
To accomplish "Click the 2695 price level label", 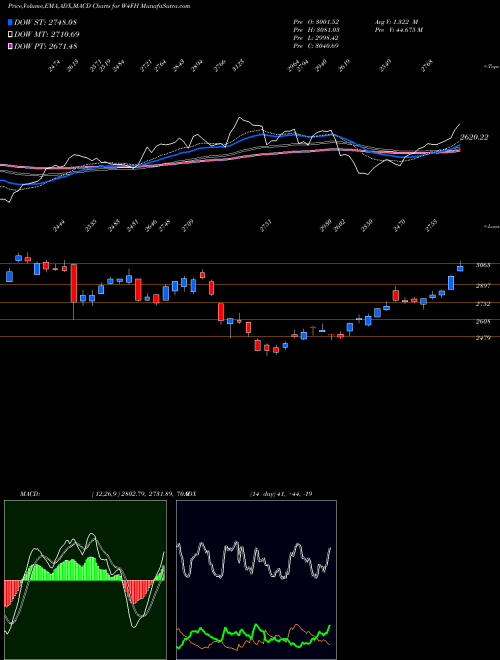I will [x=482, y=322].
